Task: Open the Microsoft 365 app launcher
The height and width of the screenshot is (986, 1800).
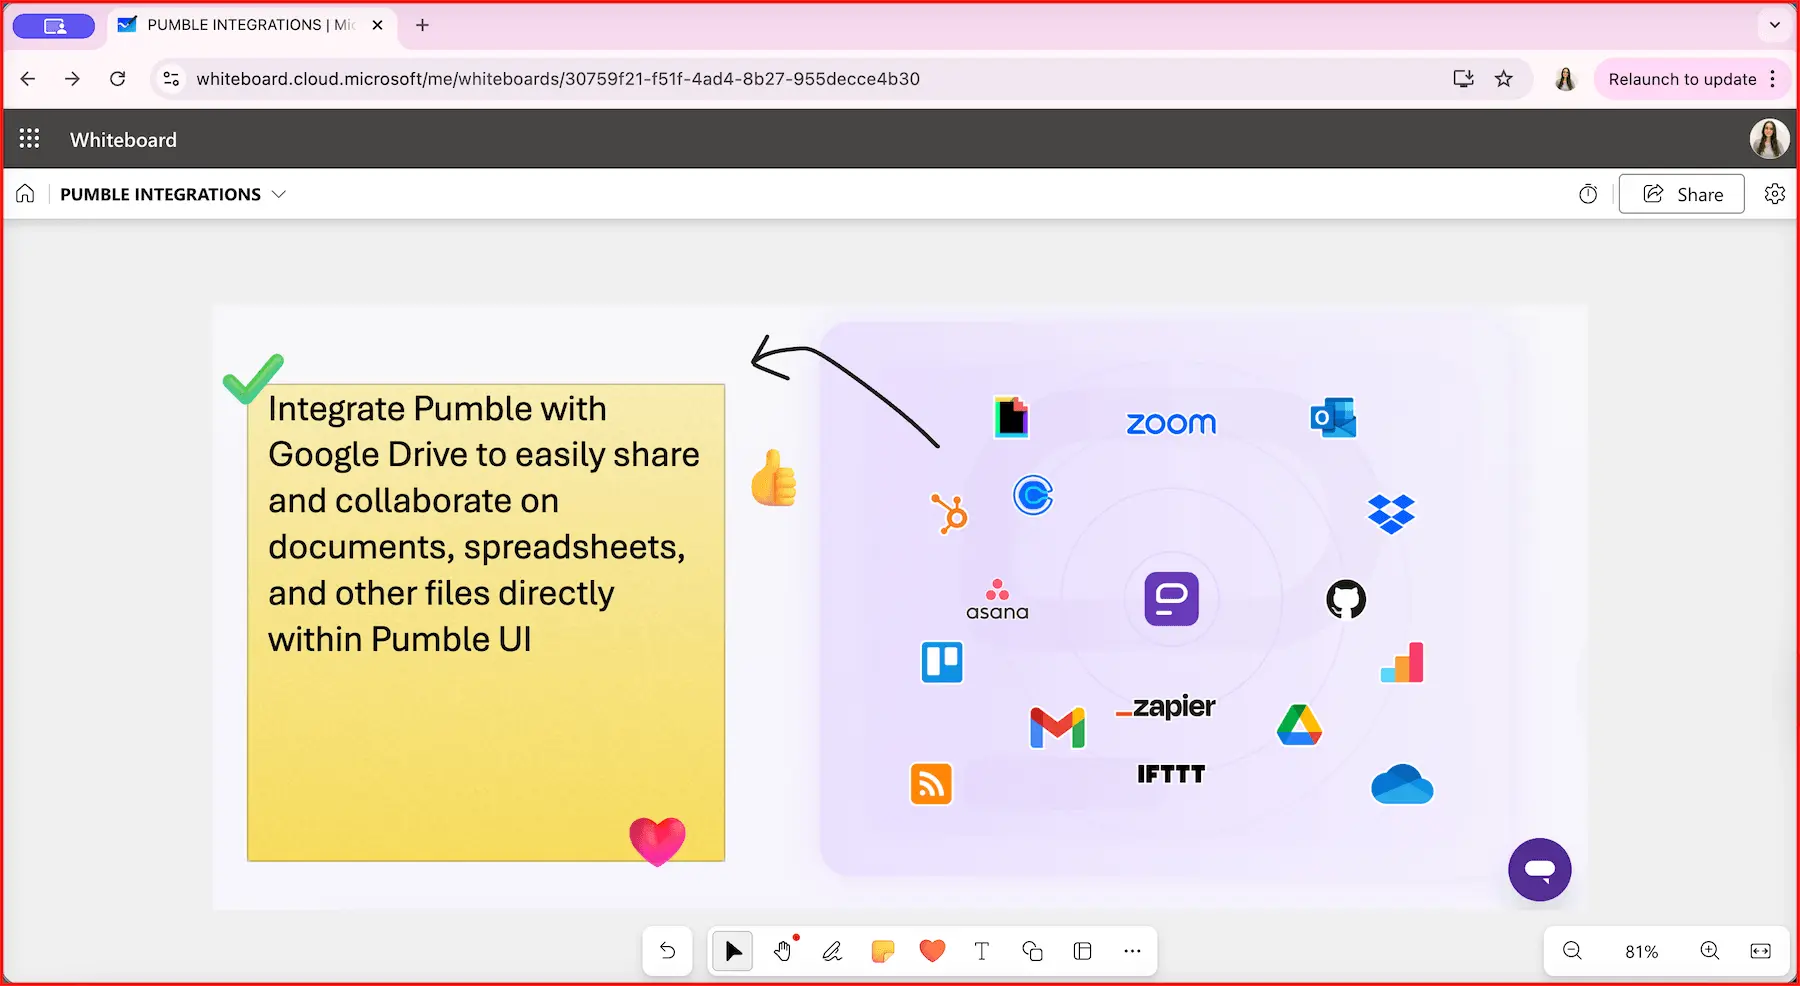Action: tap(29, 138)
